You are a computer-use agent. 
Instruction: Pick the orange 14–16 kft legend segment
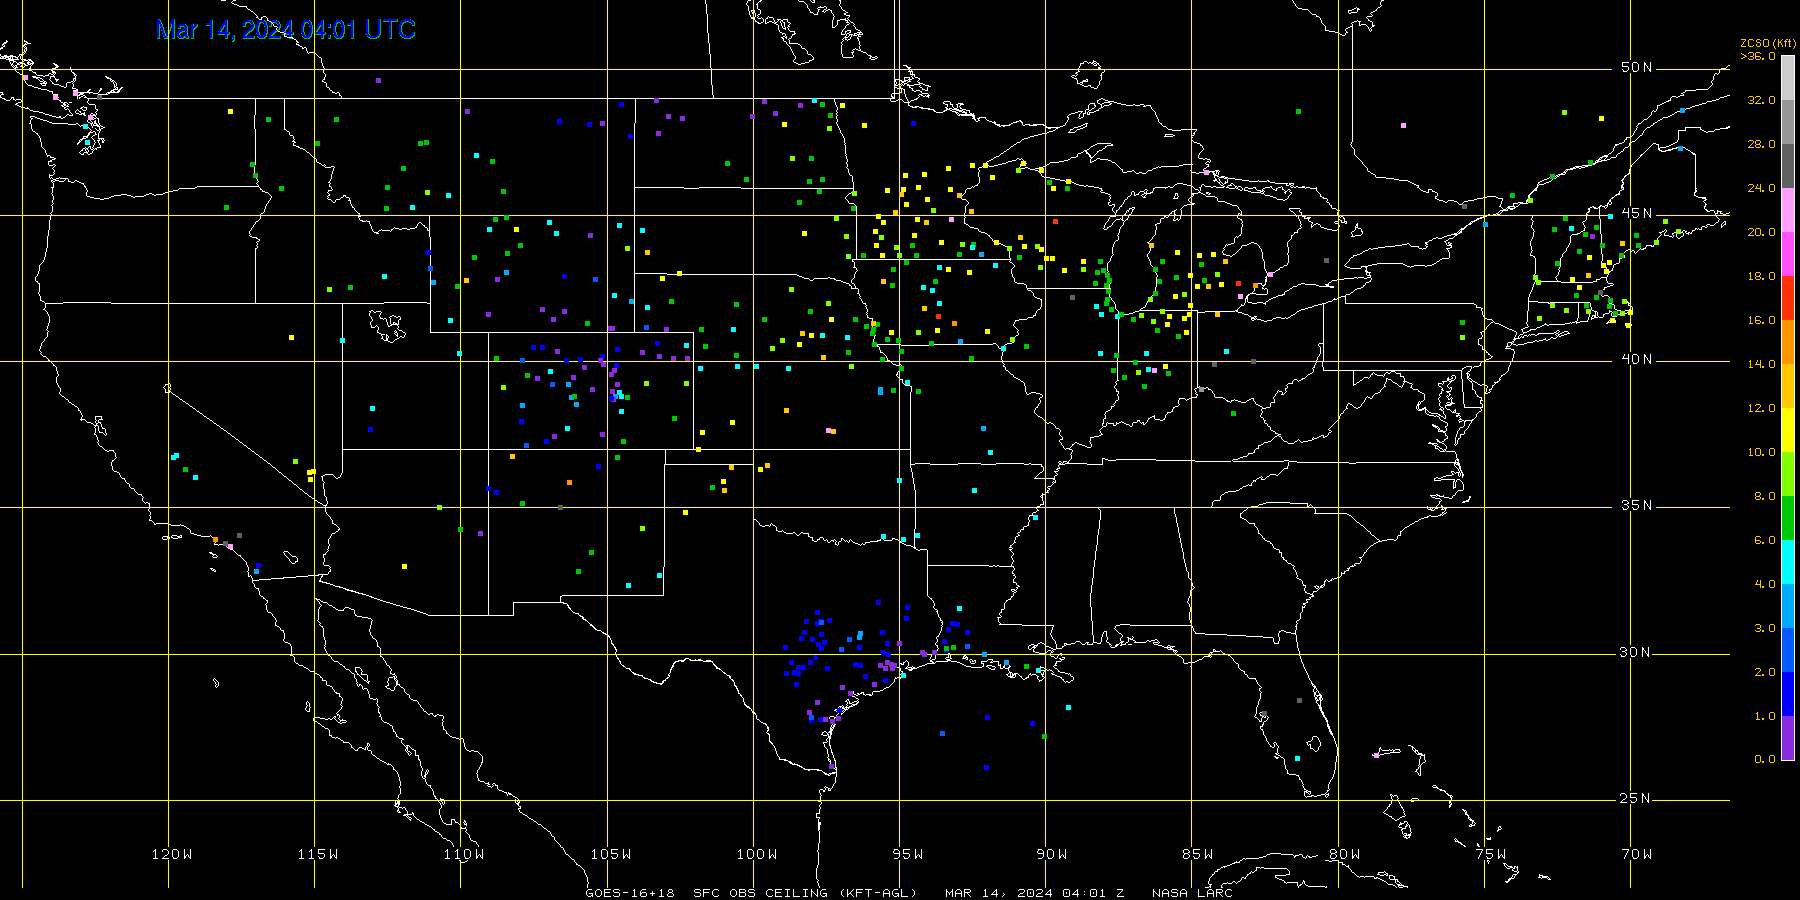click(1788, 342)
